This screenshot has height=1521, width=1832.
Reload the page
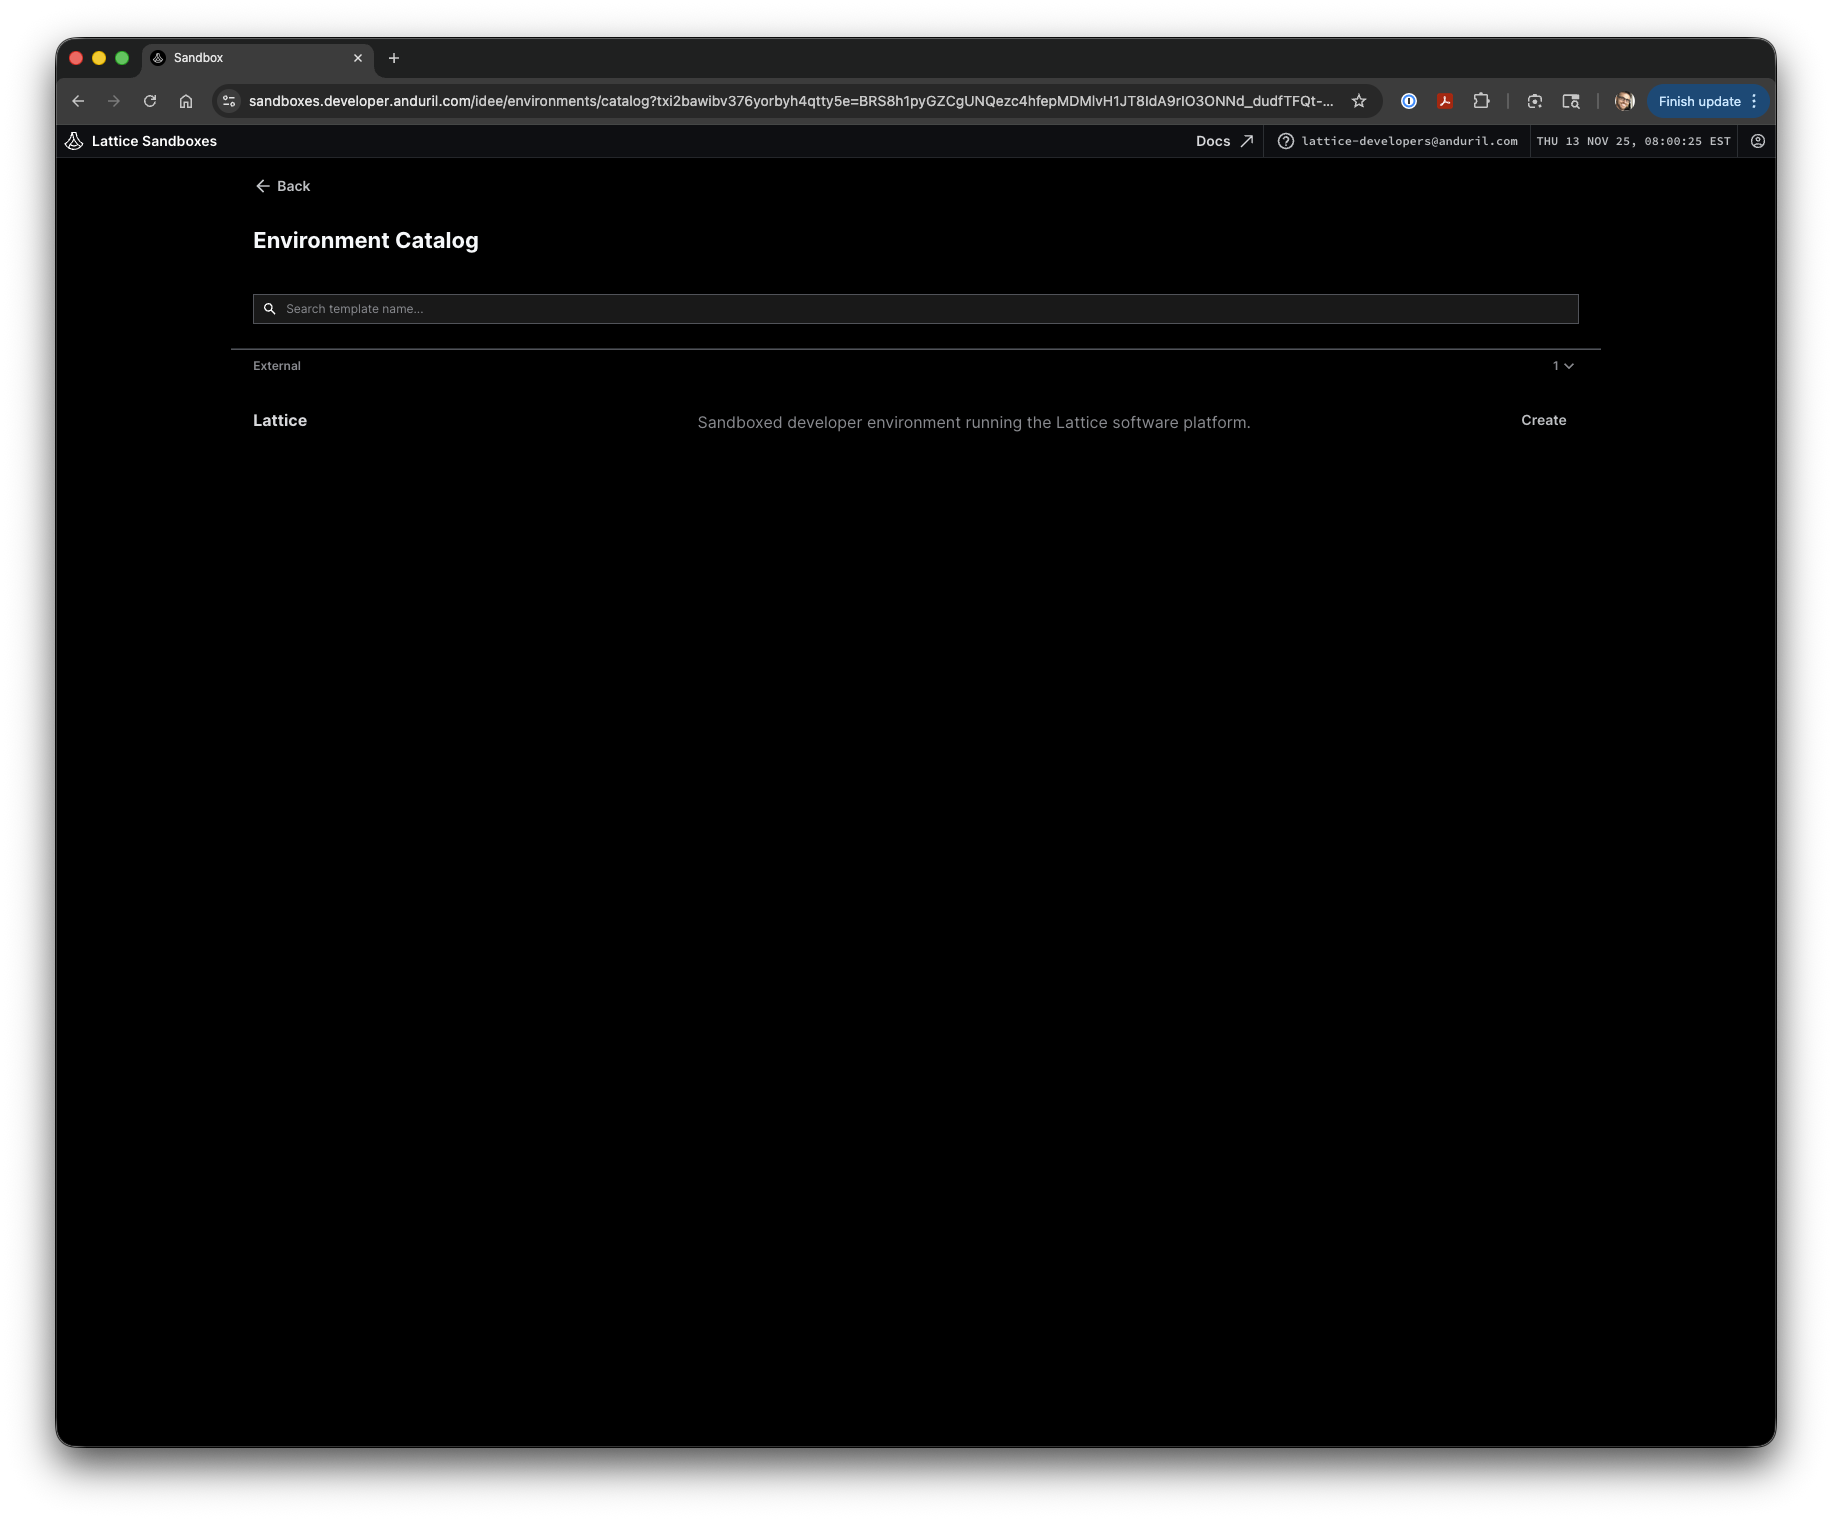tap(150, 101)
